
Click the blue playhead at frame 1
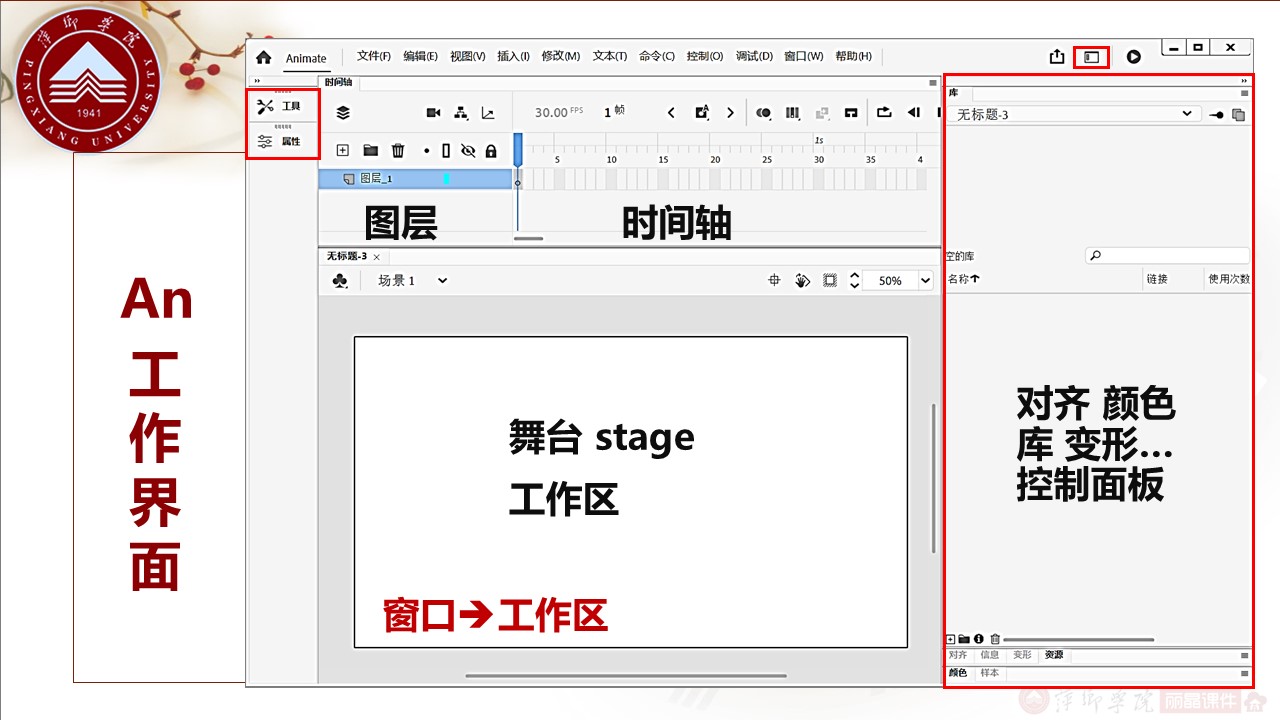(518, 149)
